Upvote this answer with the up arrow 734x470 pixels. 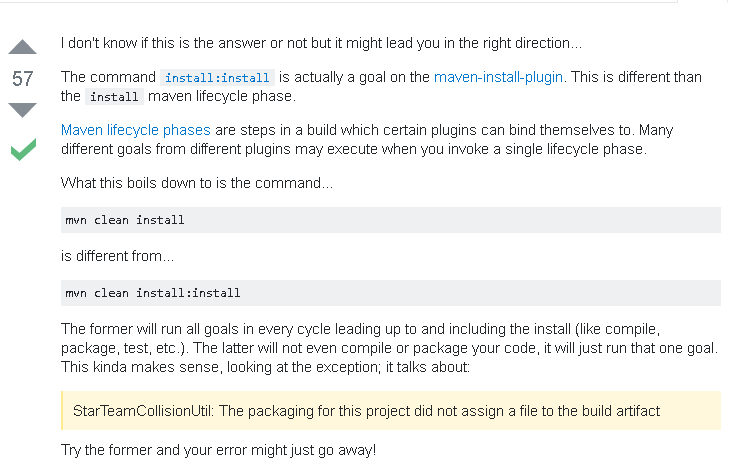click(22, 47)
